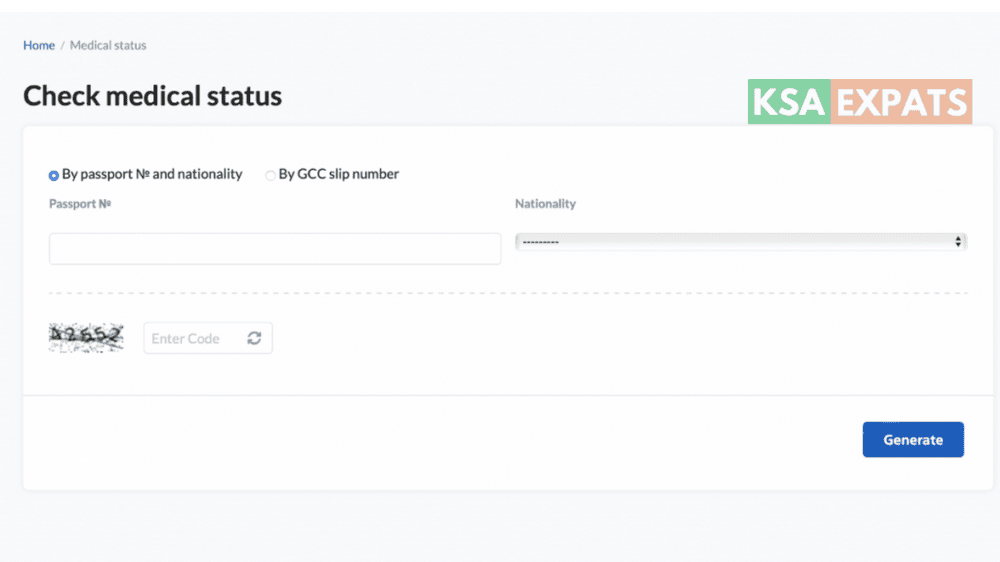Select the passport and nationality radio button
Image resolution: width=1000 pixels, height=562 pixels.
(x=54, y=175)
